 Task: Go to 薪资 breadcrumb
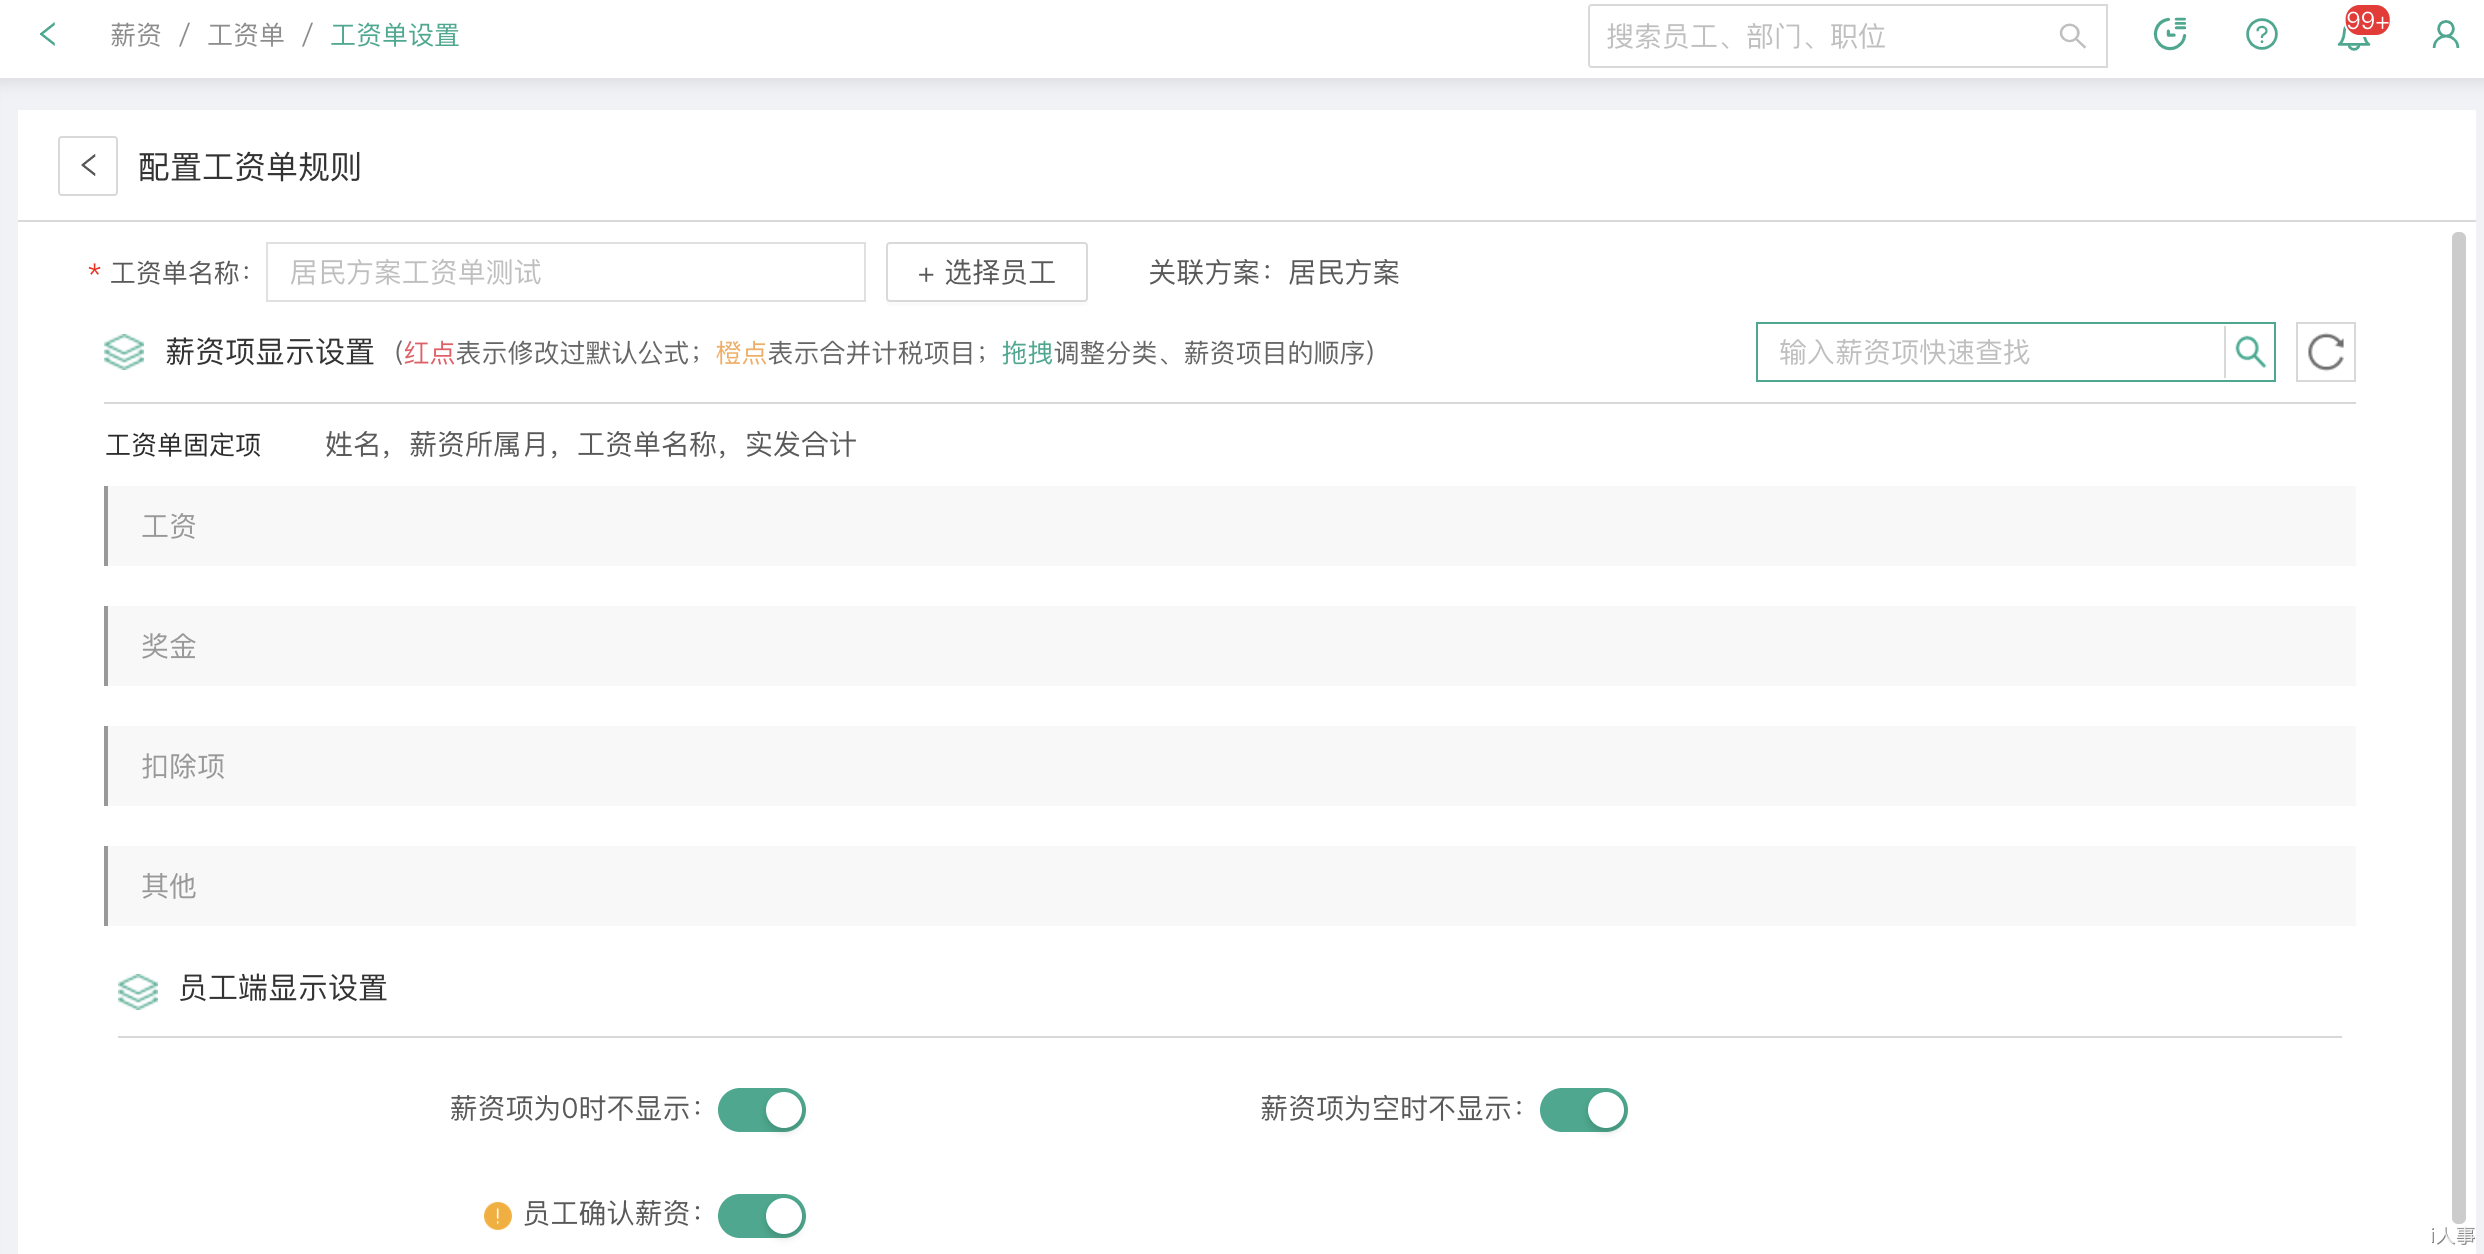tap(135, 35)
